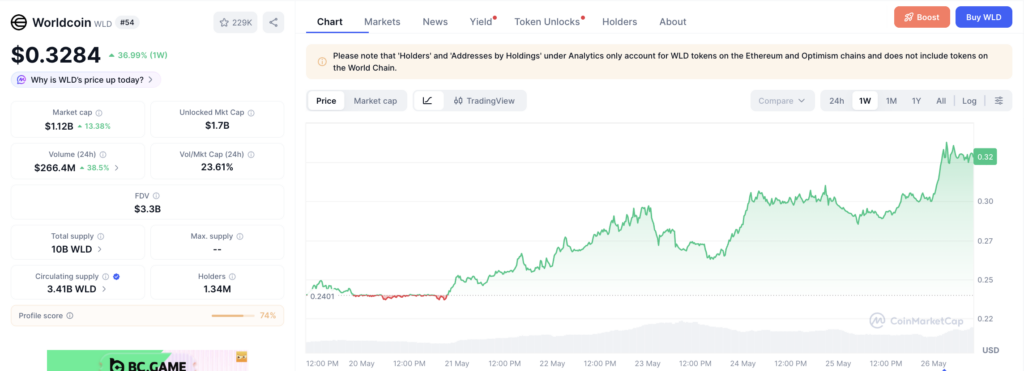Viewport: 1024px width, 371px height.
Task: Click info icon beside Volume (24h)
Action: click(x=103, y=155)
